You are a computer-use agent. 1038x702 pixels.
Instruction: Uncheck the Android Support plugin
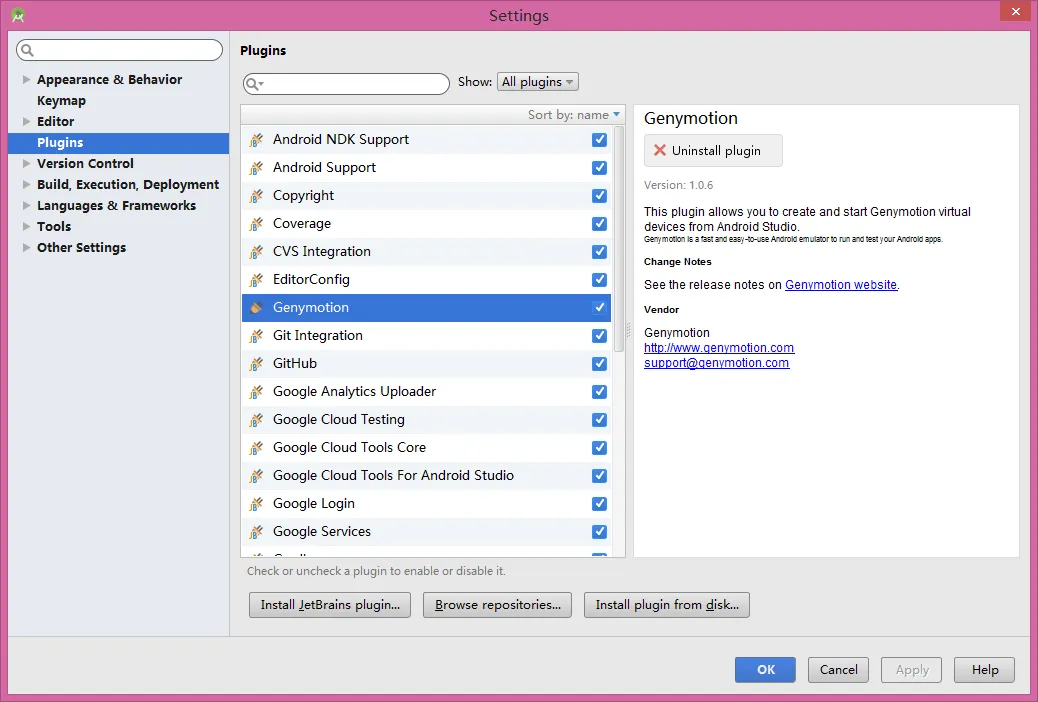[599, 168]
